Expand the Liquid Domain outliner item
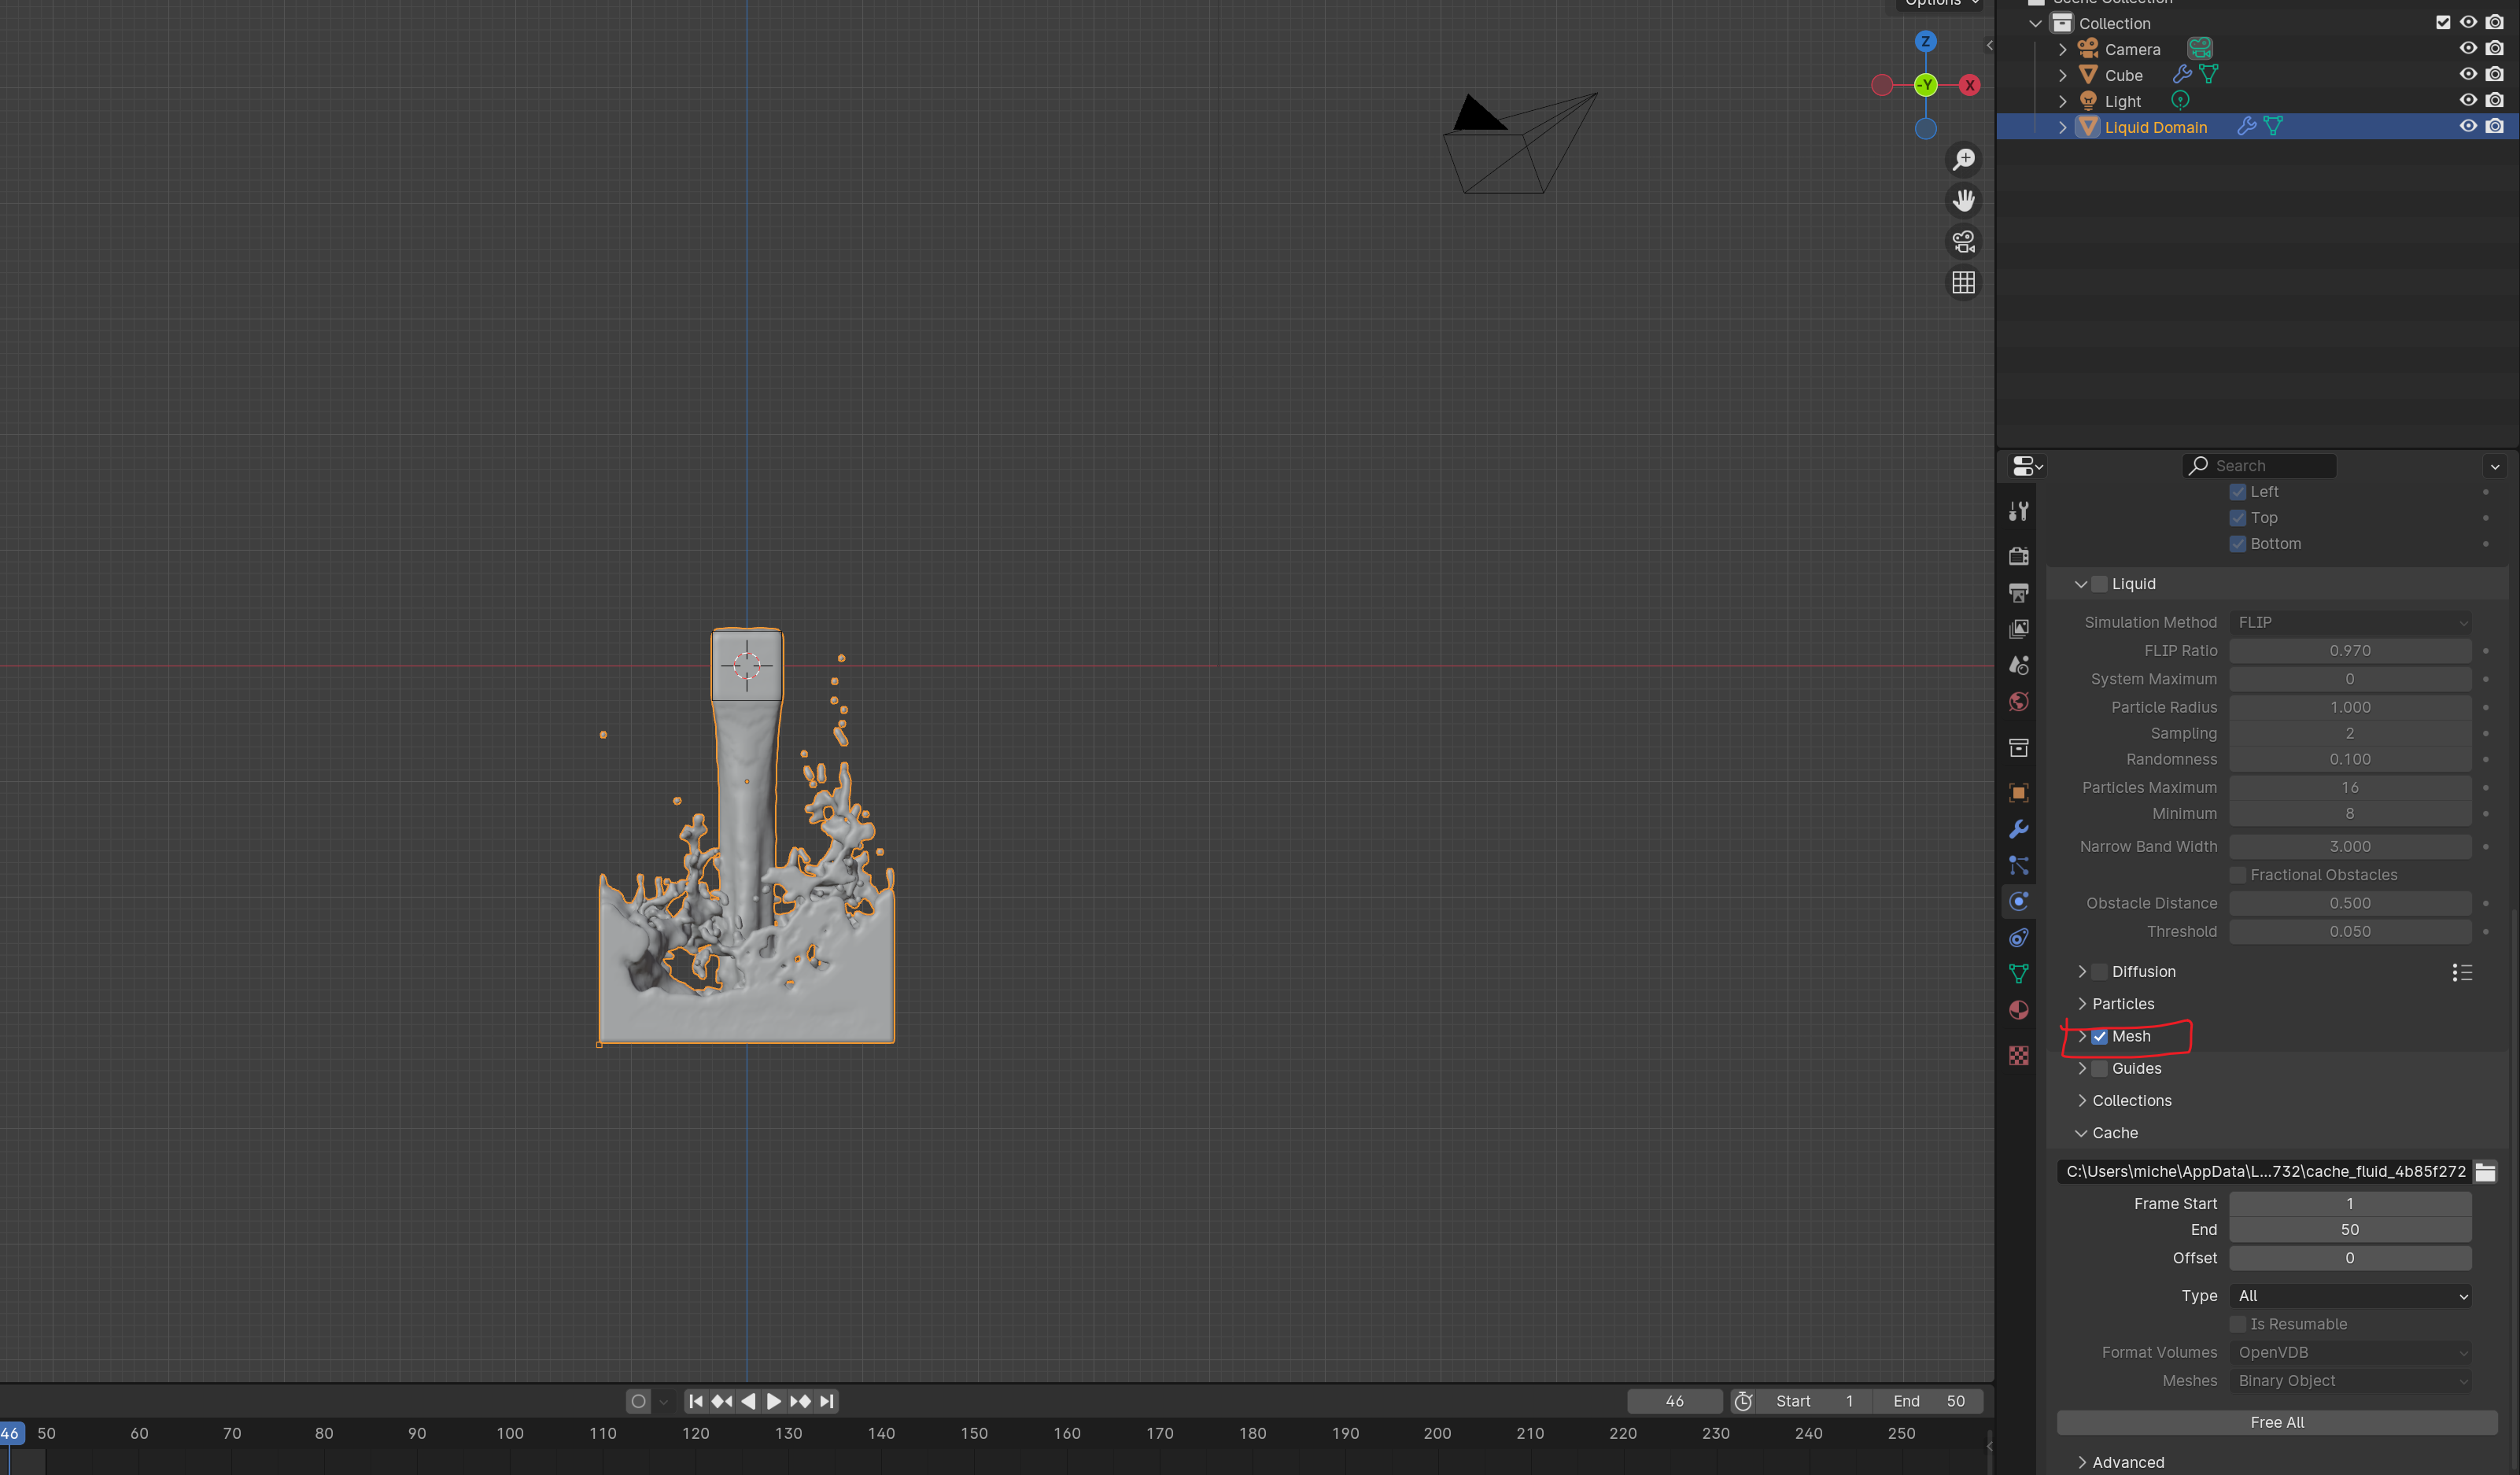Image resolution: width=2520 pixels, height=1475 pixels. tap(2062, 127)
